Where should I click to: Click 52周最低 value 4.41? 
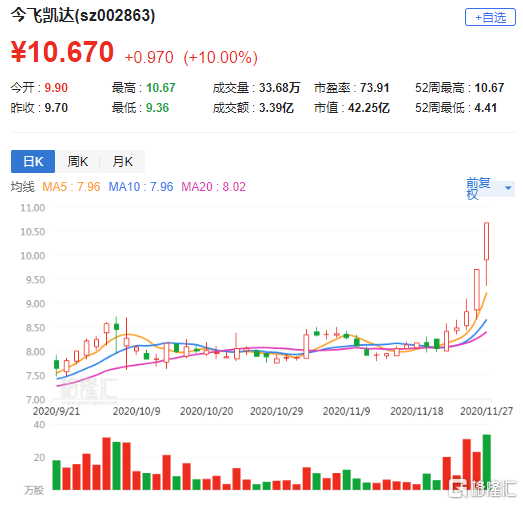point(486,108)
